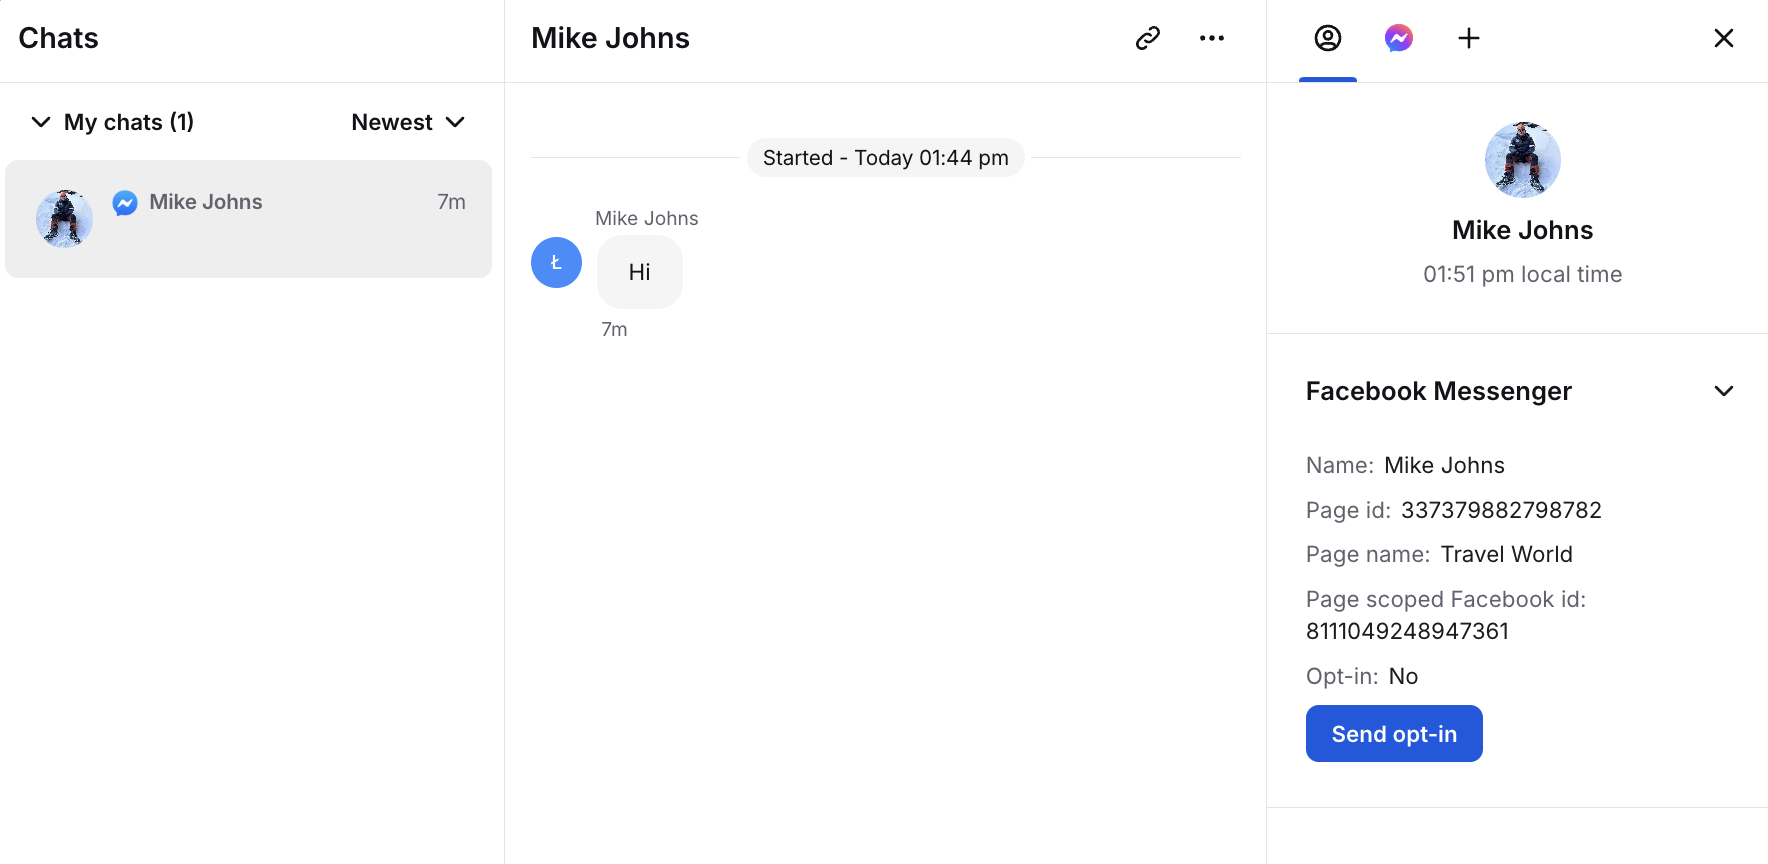Collapse the Facebook Messenger section chevron
Viewport: 1768px width, 864px height.
point(1723,391)
